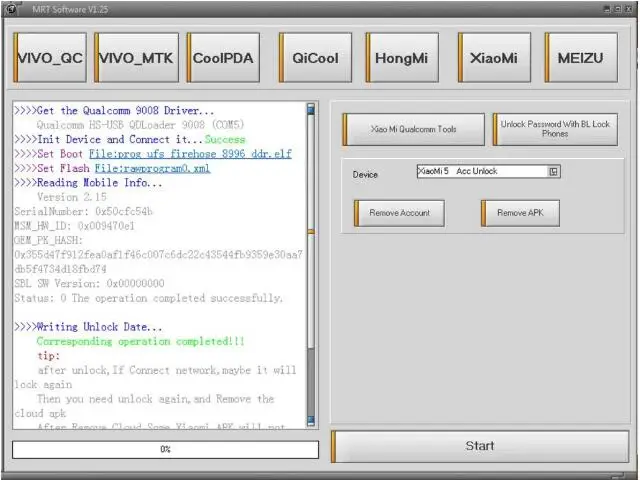Image resolution: width=640 pixels, height=480 pixels.
Task: Click the log scrollbar down arrow
Action: [x=311, y=420]
